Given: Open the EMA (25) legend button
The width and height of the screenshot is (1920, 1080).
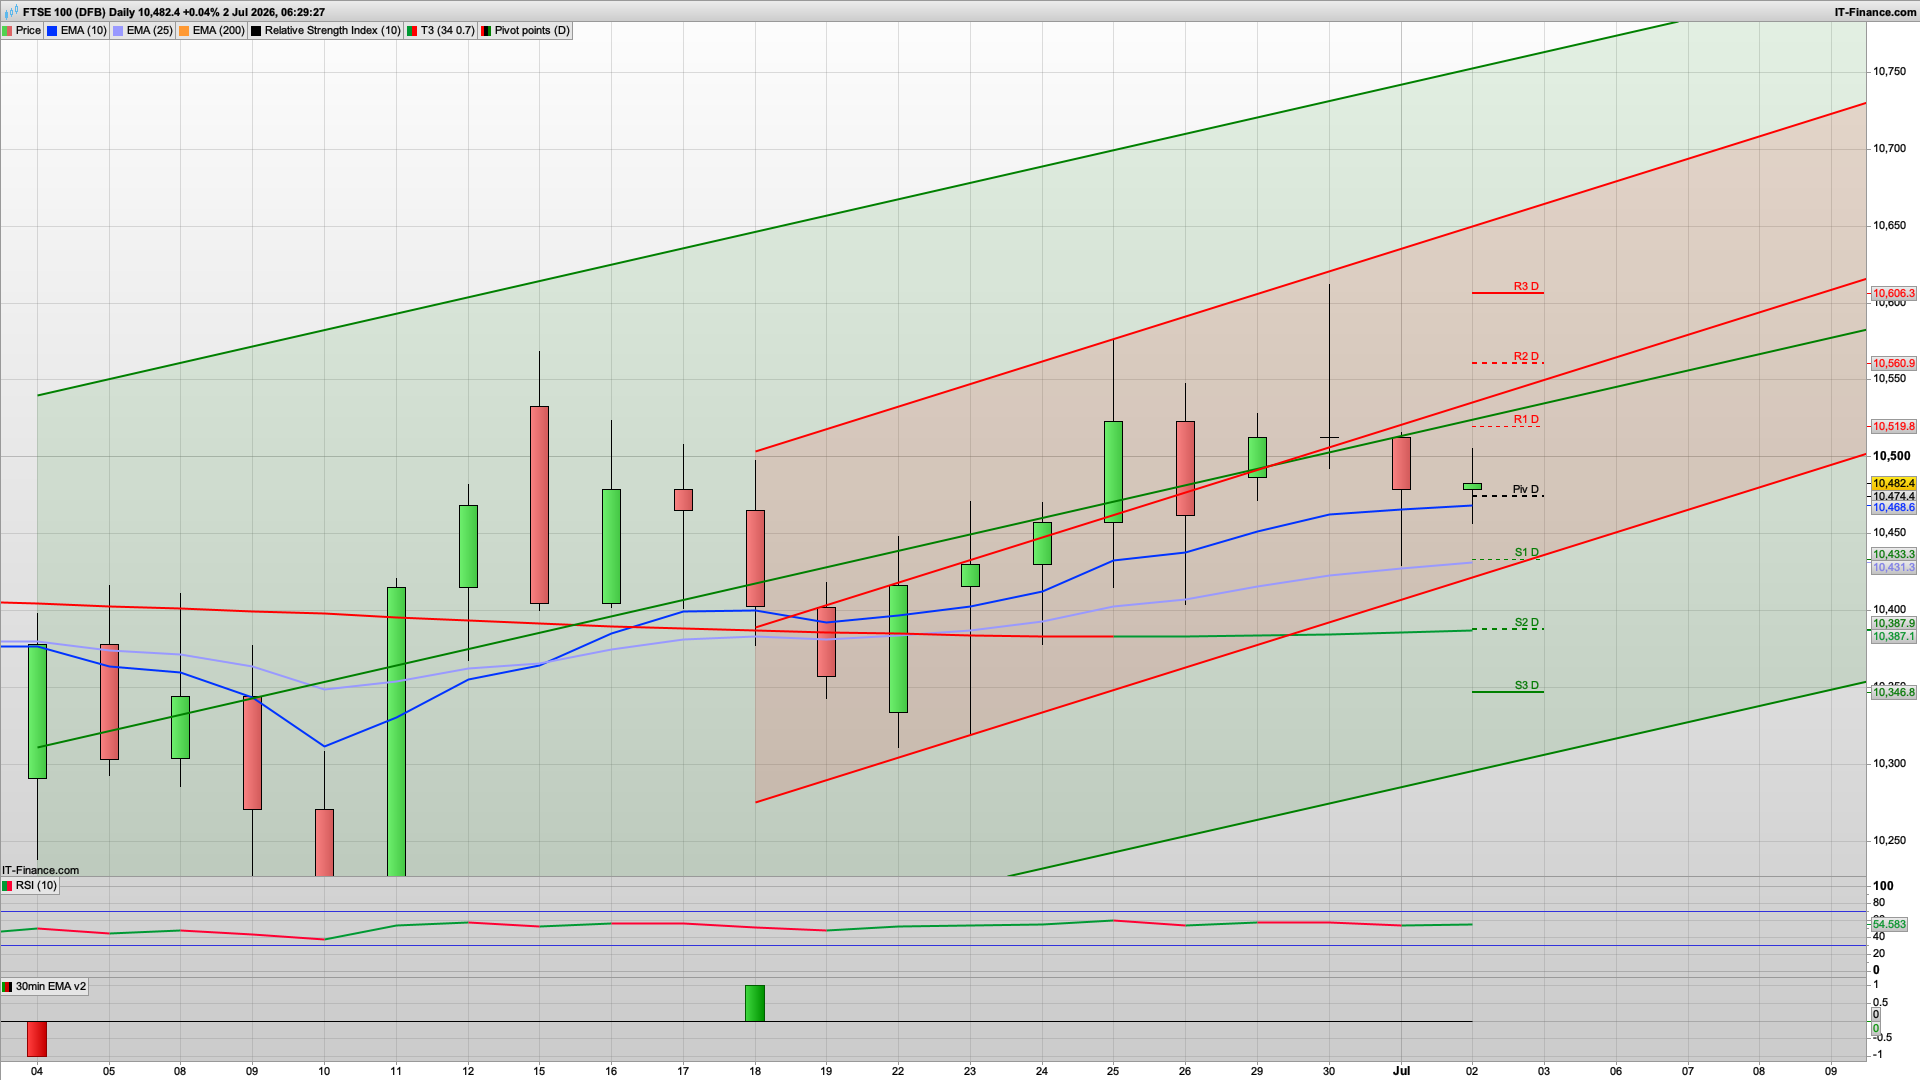Looking at the screenshot, I should 143,31.
